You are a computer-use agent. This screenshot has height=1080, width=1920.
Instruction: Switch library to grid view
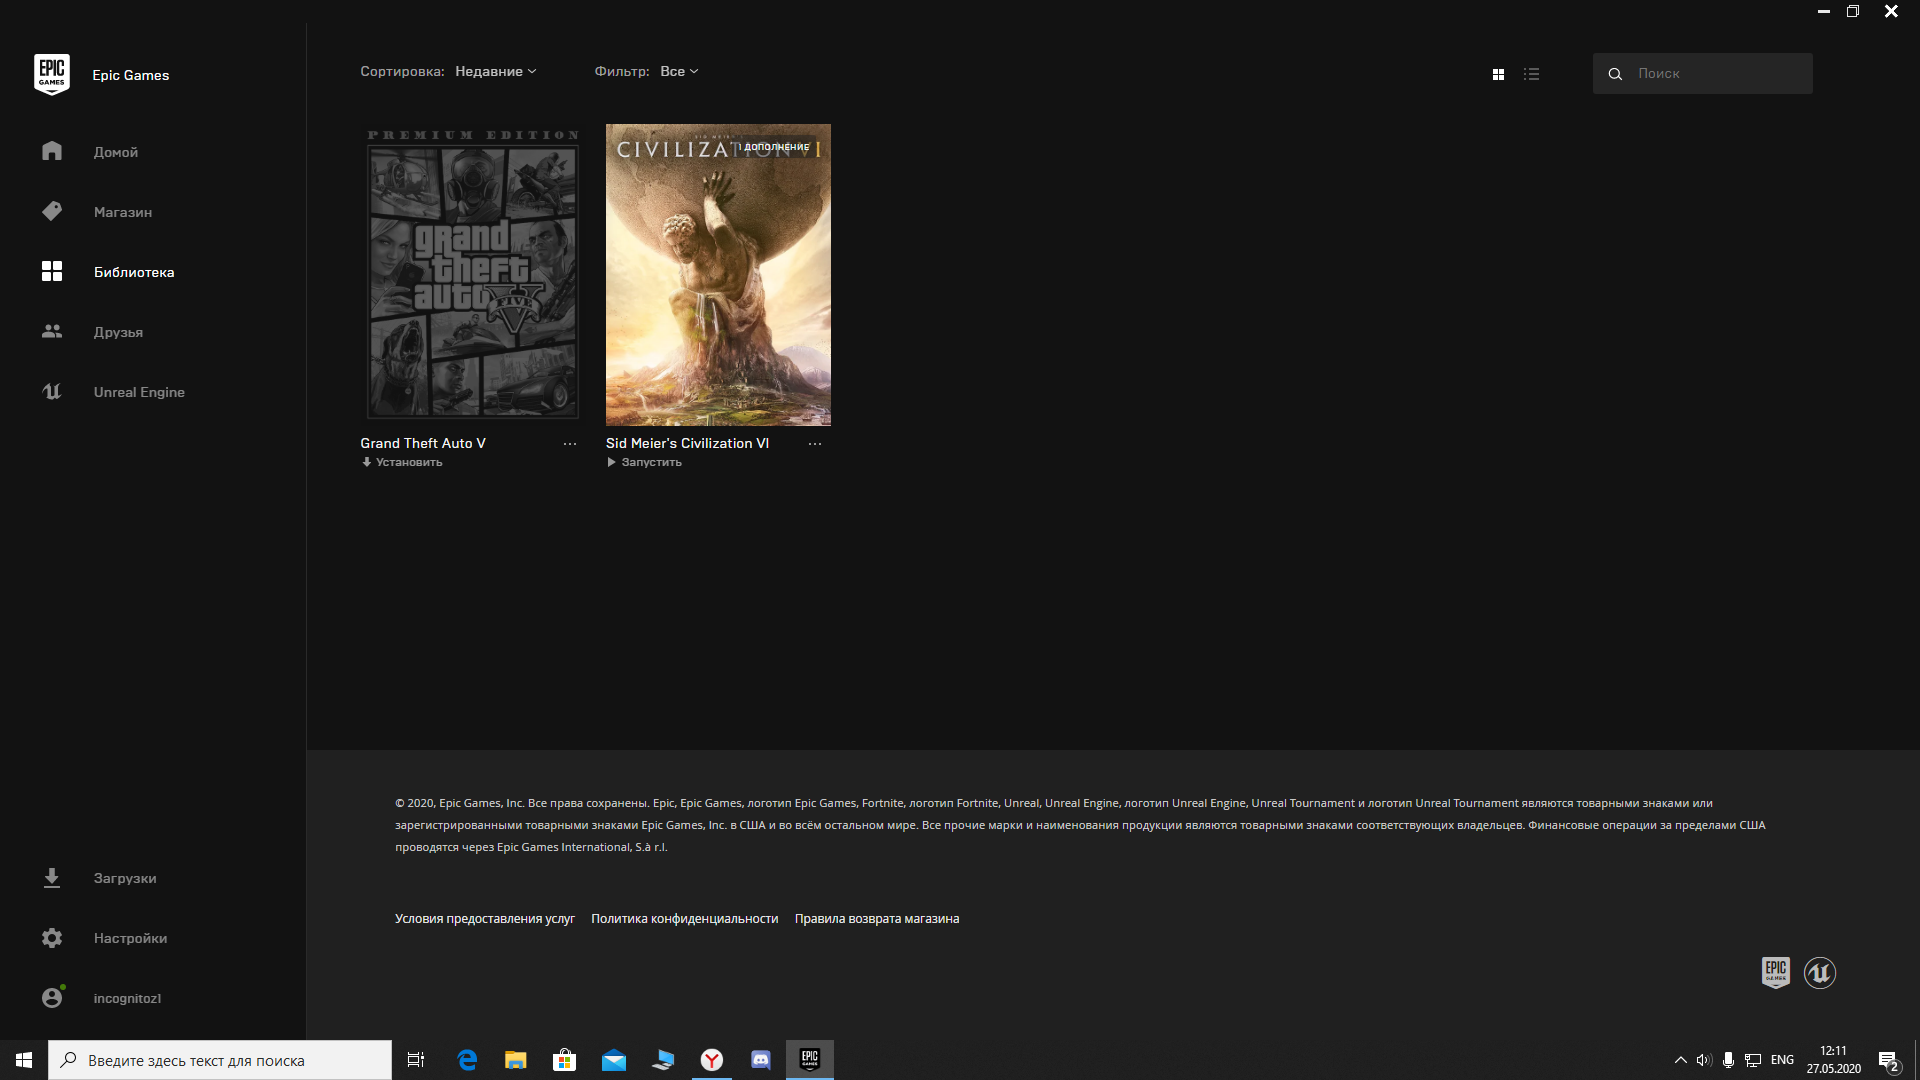tap(1498, 74)
